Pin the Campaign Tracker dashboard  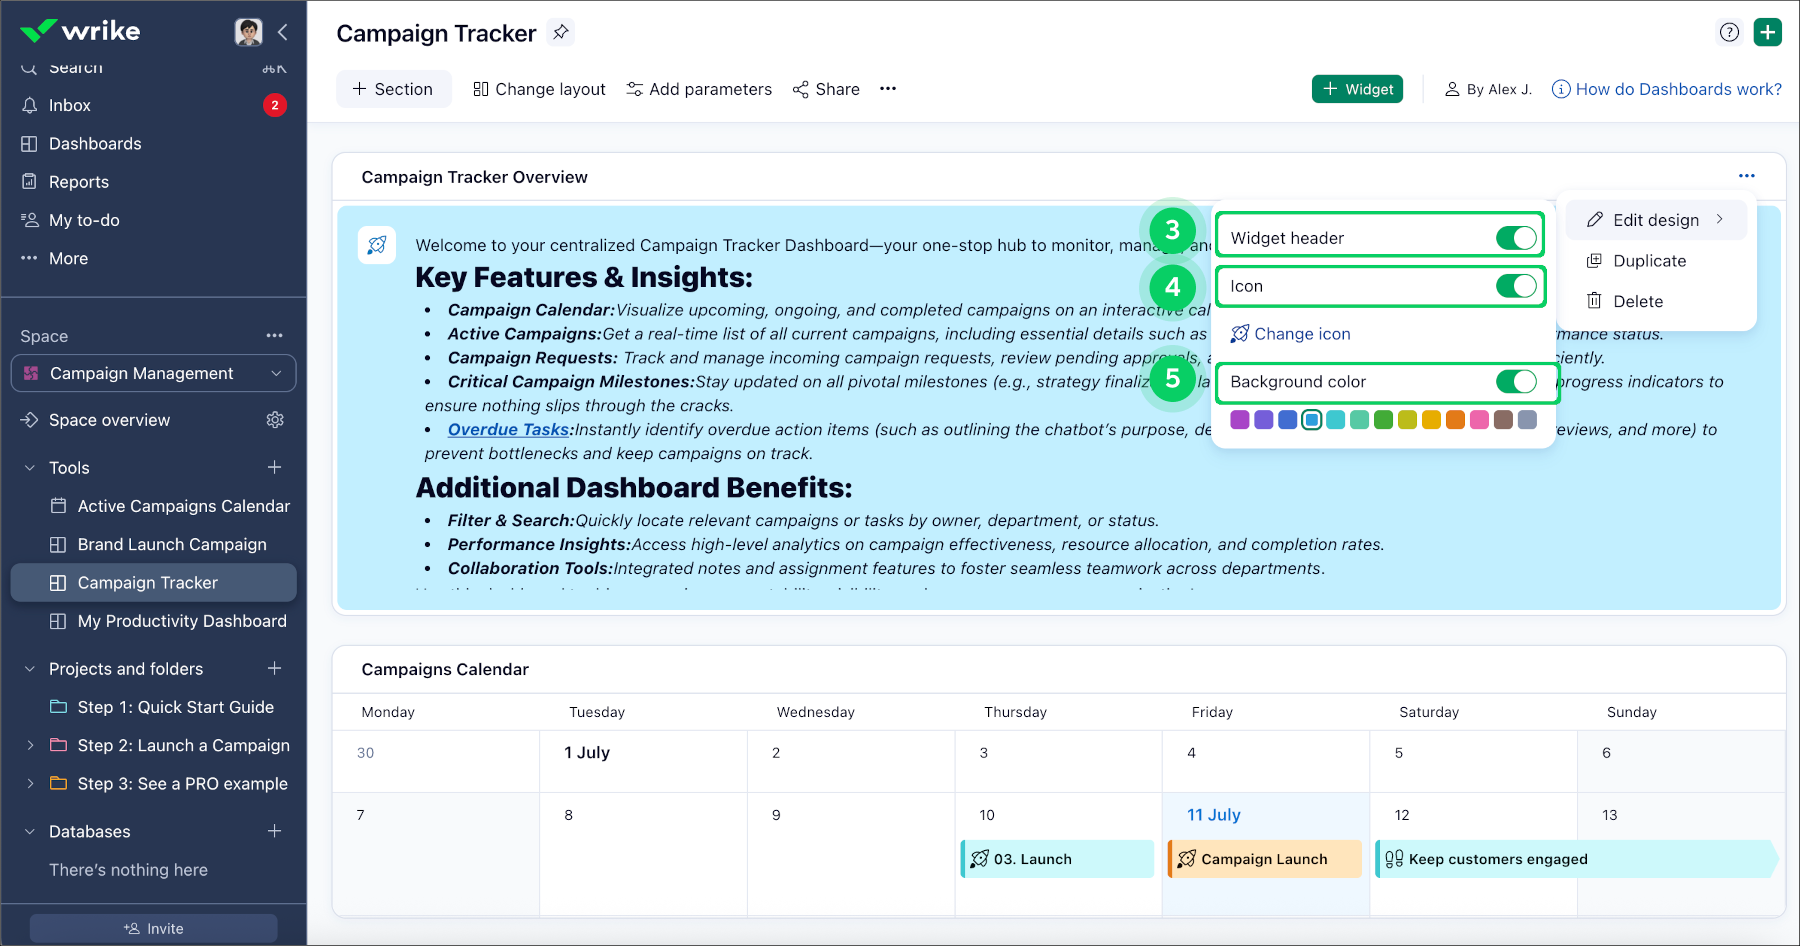(x=561, y=32)
